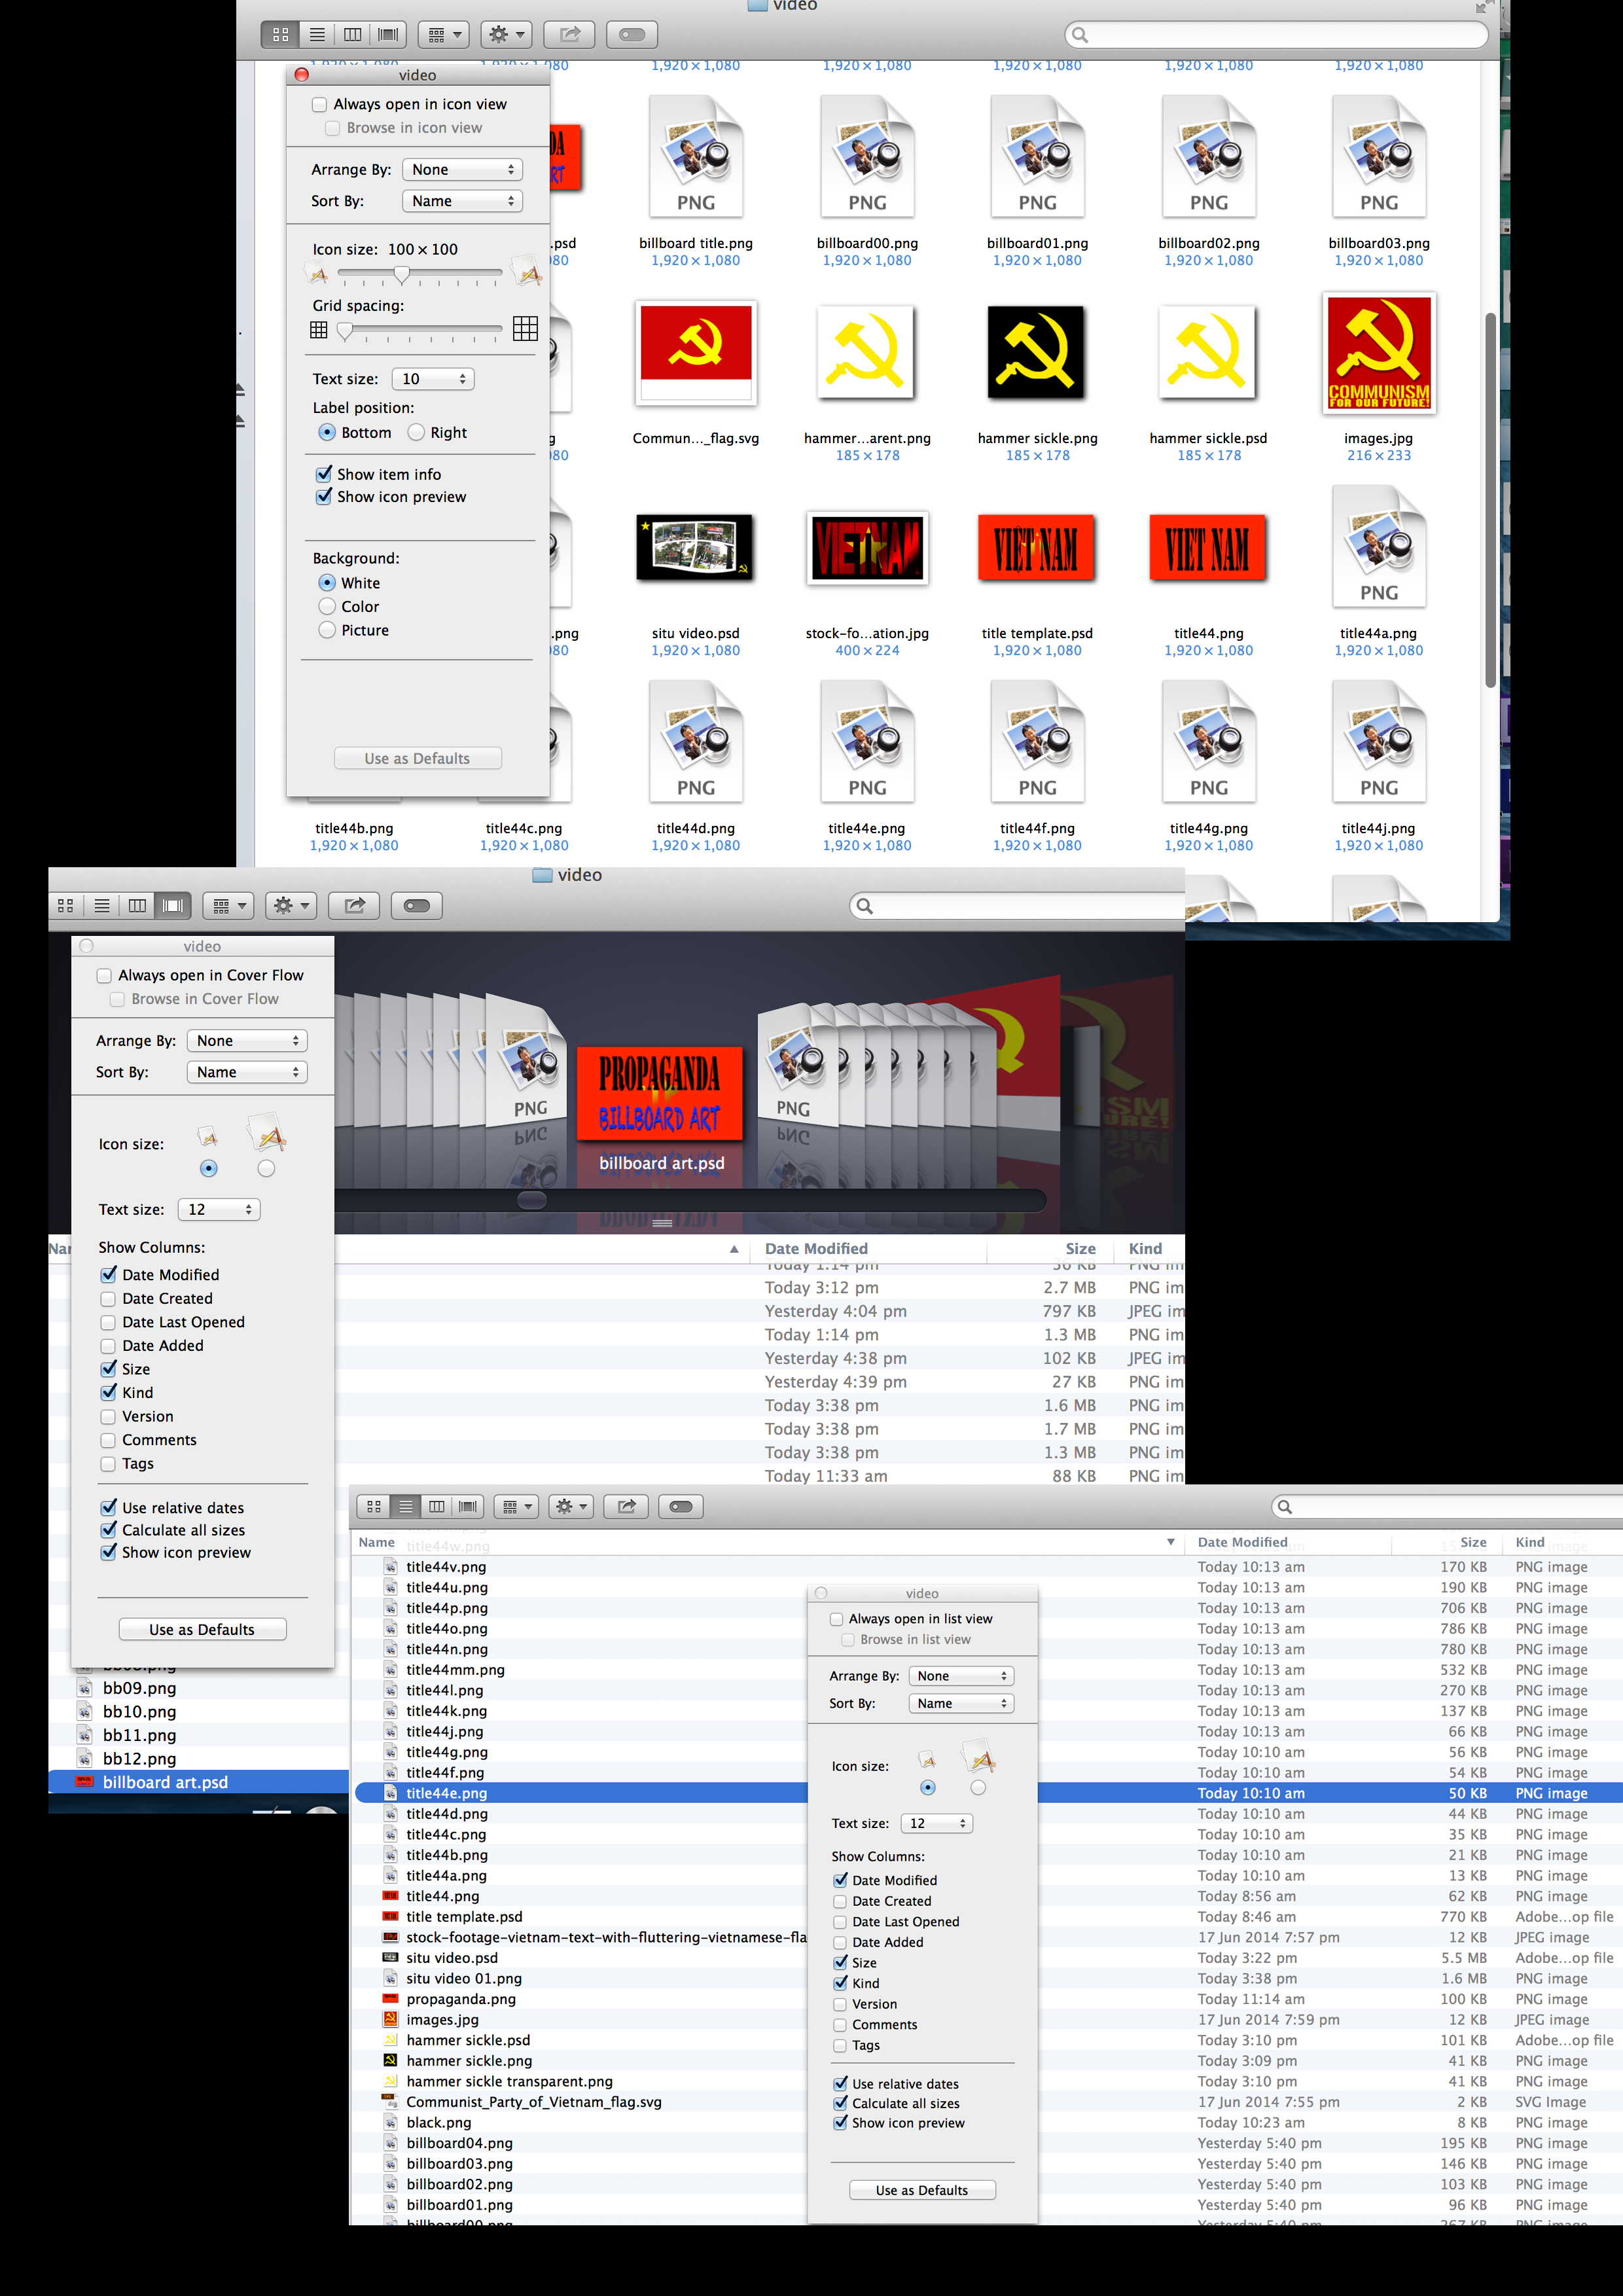Image resolution: width=1623 pixels, height=2296 pixels.
Task: Select Color background option
Action: tap(327, 607)
